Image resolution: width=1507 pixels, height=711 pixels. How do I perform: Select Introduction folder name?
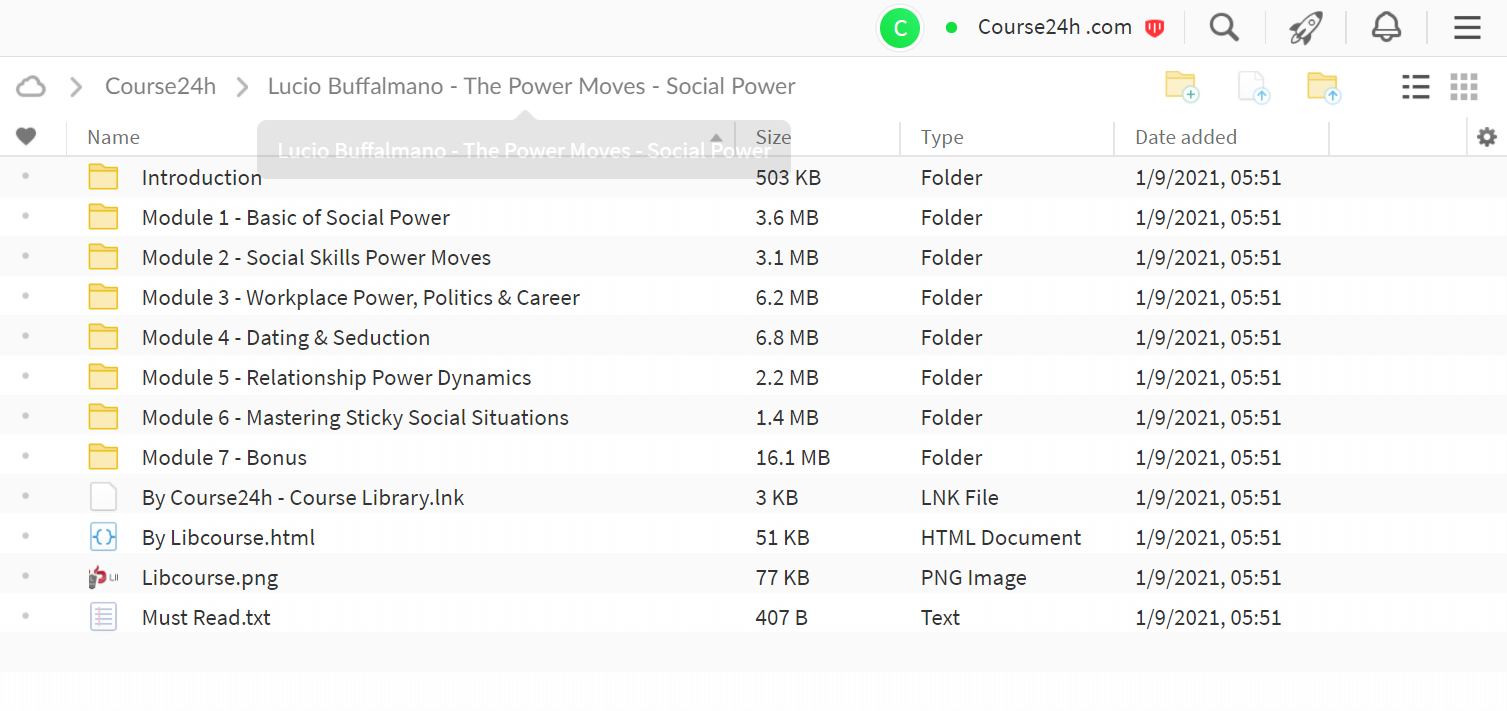(202, 177)
